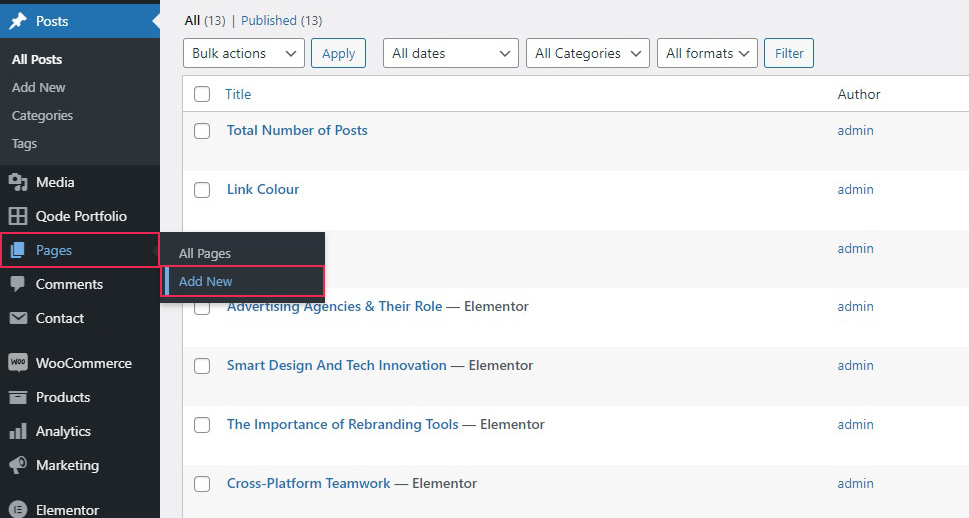The width and height of the screenshot is (969, 518).
Task: Click the Posts pushpin icon
Action: 18,20
